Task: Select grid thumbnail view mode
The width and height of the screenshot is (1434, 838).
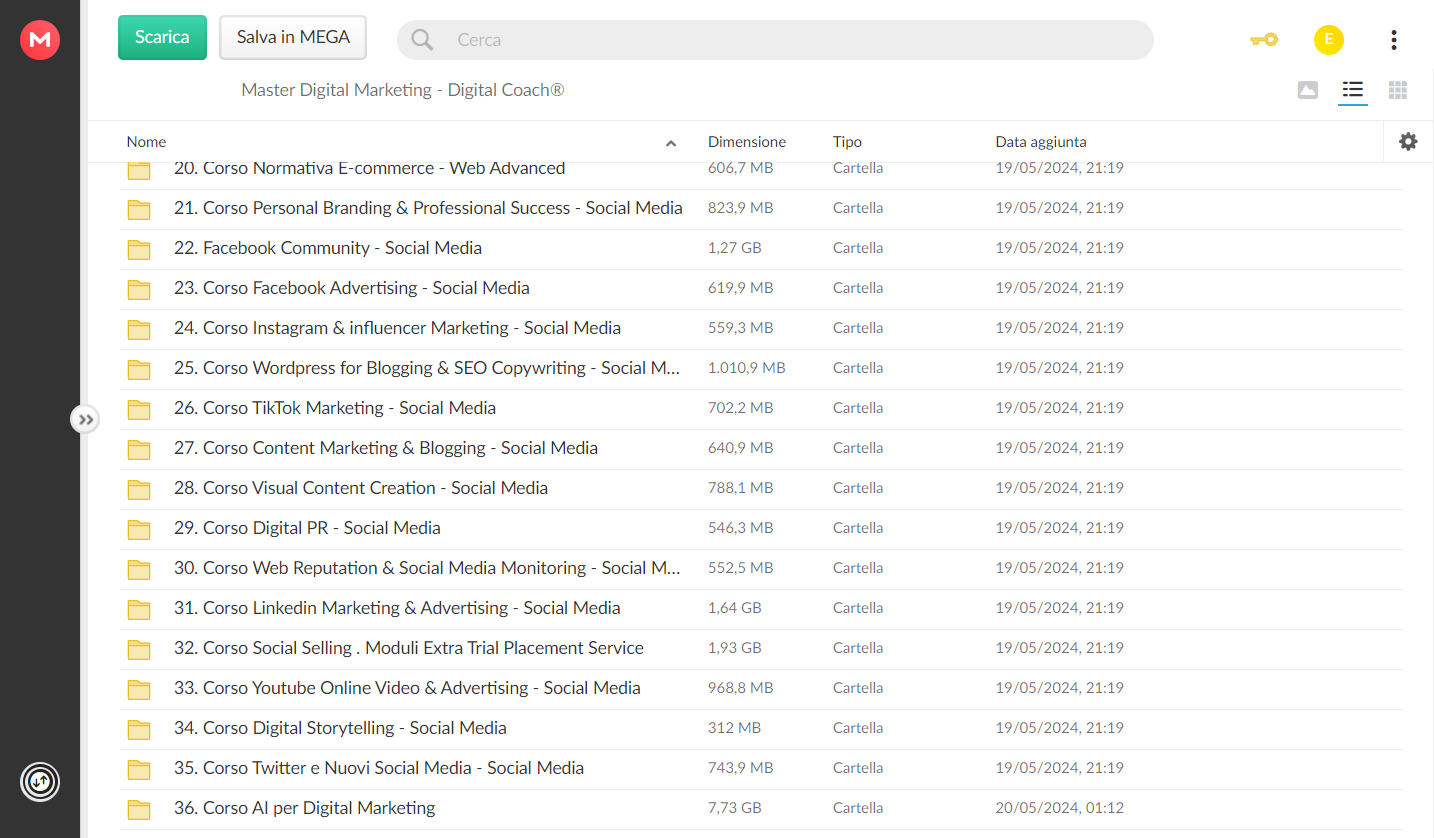Action: click(x=1398, y=91)
